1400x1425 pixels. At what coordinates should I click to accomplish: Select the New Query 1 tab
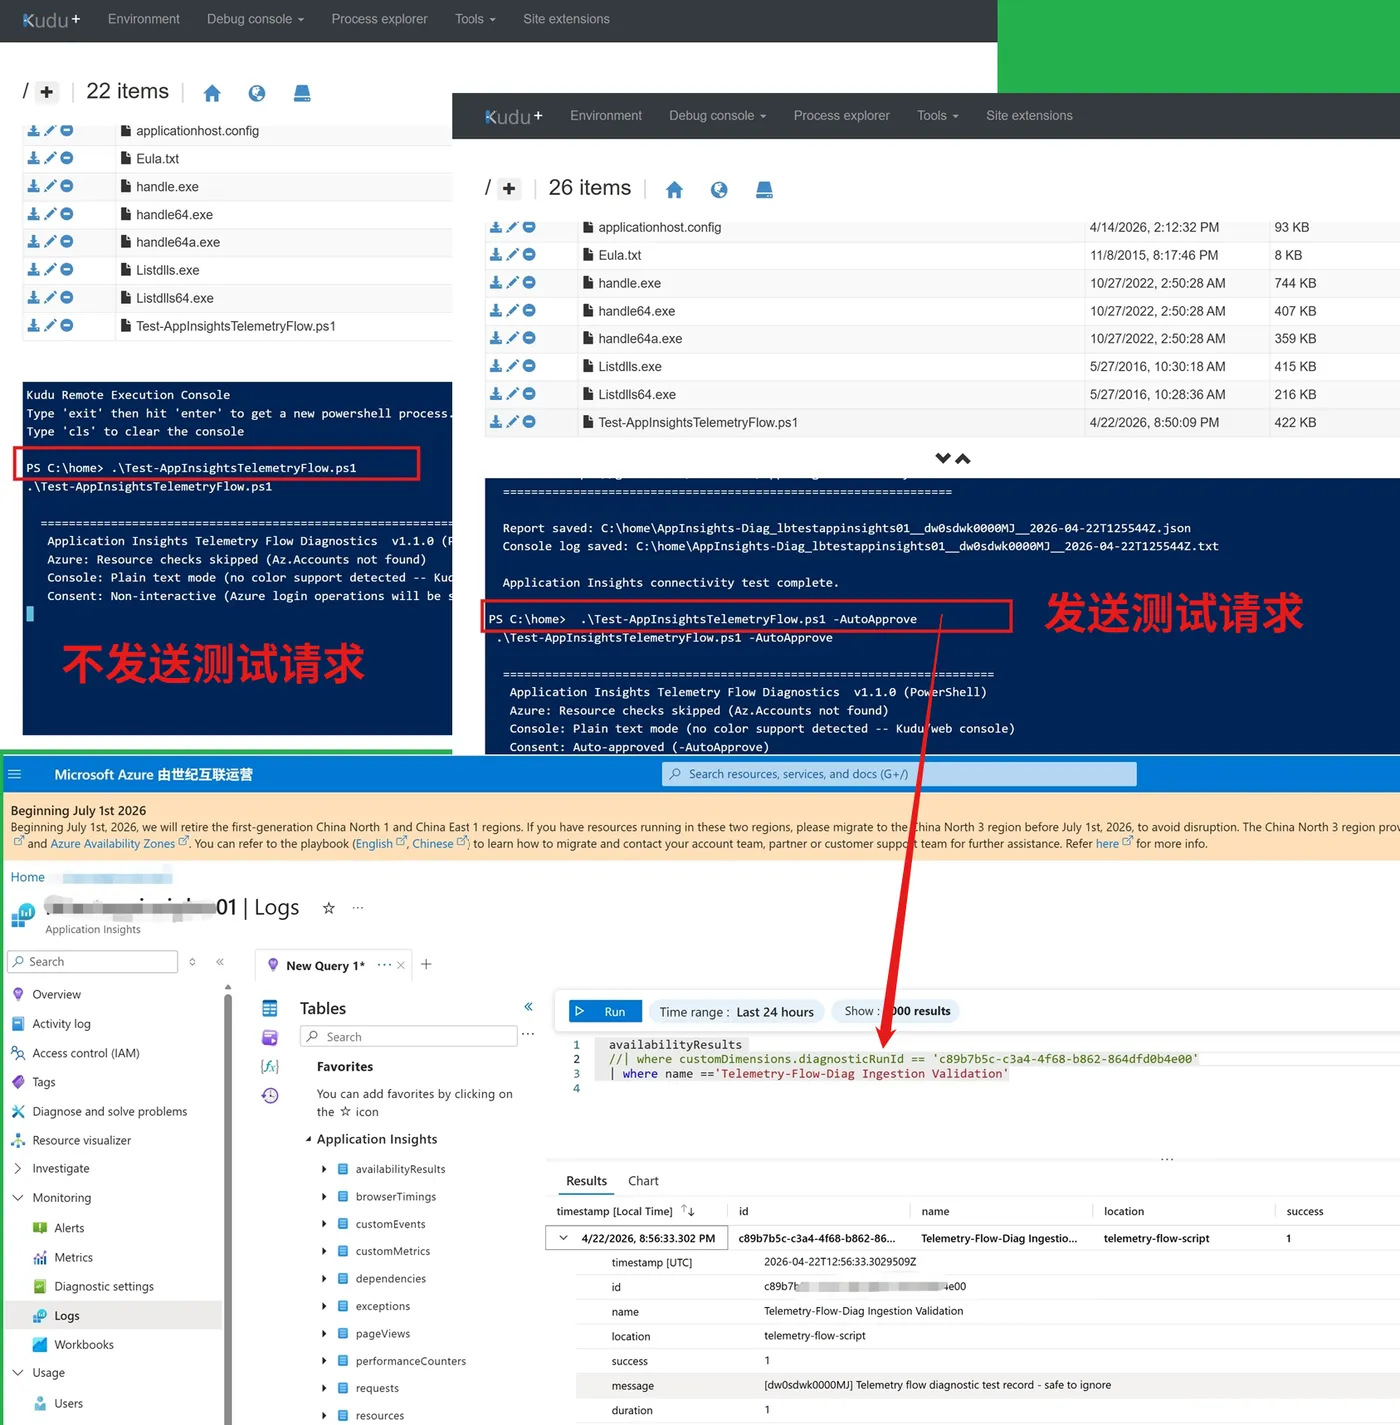pos(325,965)
